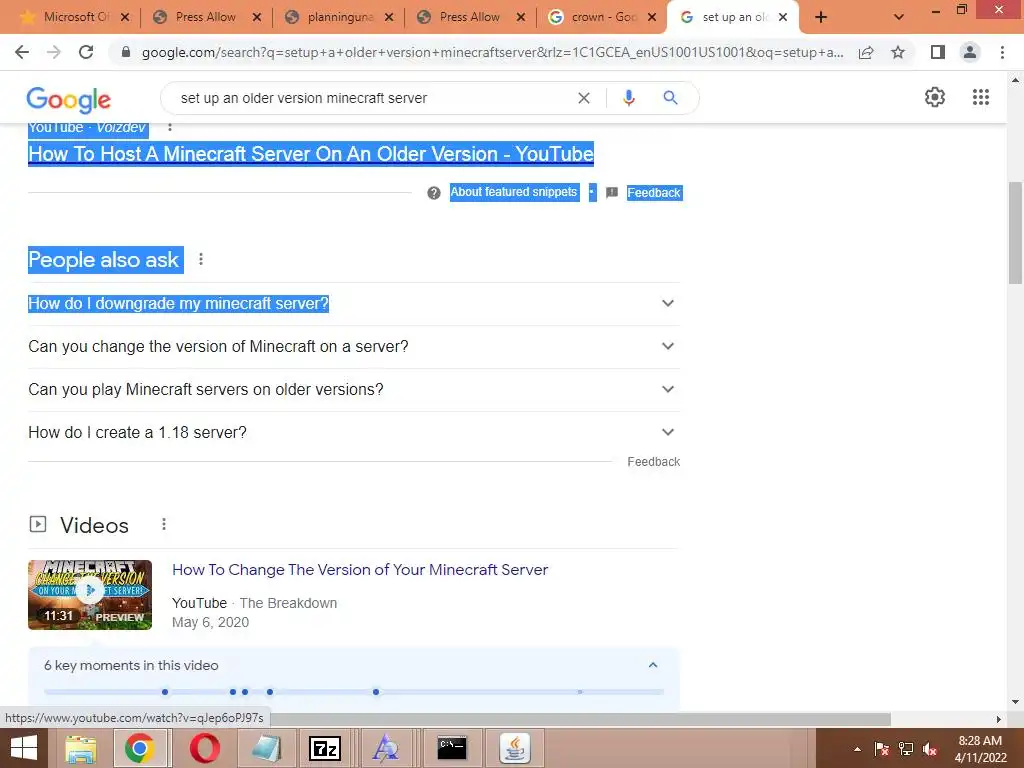Open the command prompt from the taskbar
Image resolution: width=1024 pixels, height=768 pixels.
point(452,748)
